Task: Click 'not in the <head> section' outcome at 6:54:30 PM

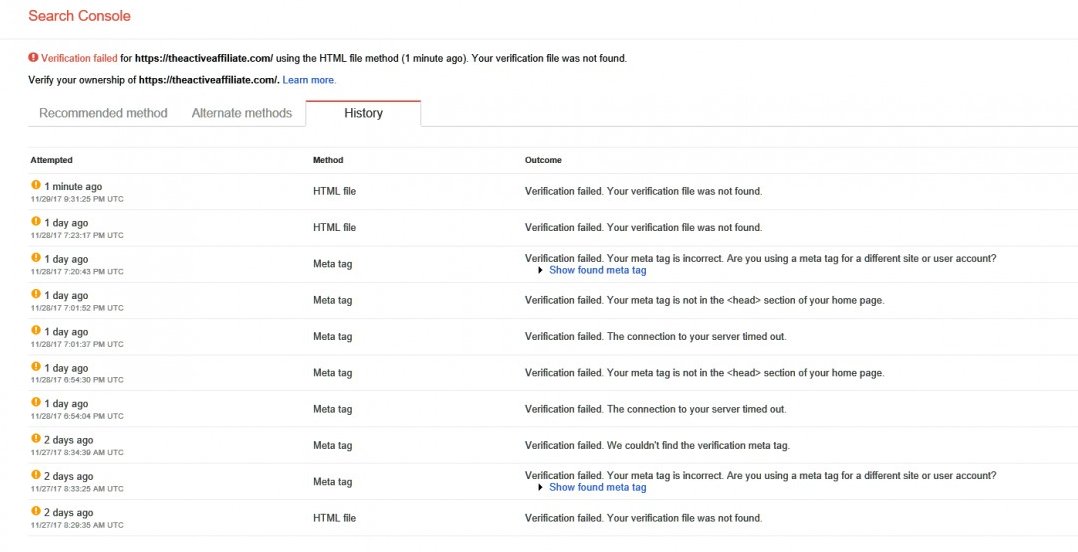Action: tap(704, 373)
